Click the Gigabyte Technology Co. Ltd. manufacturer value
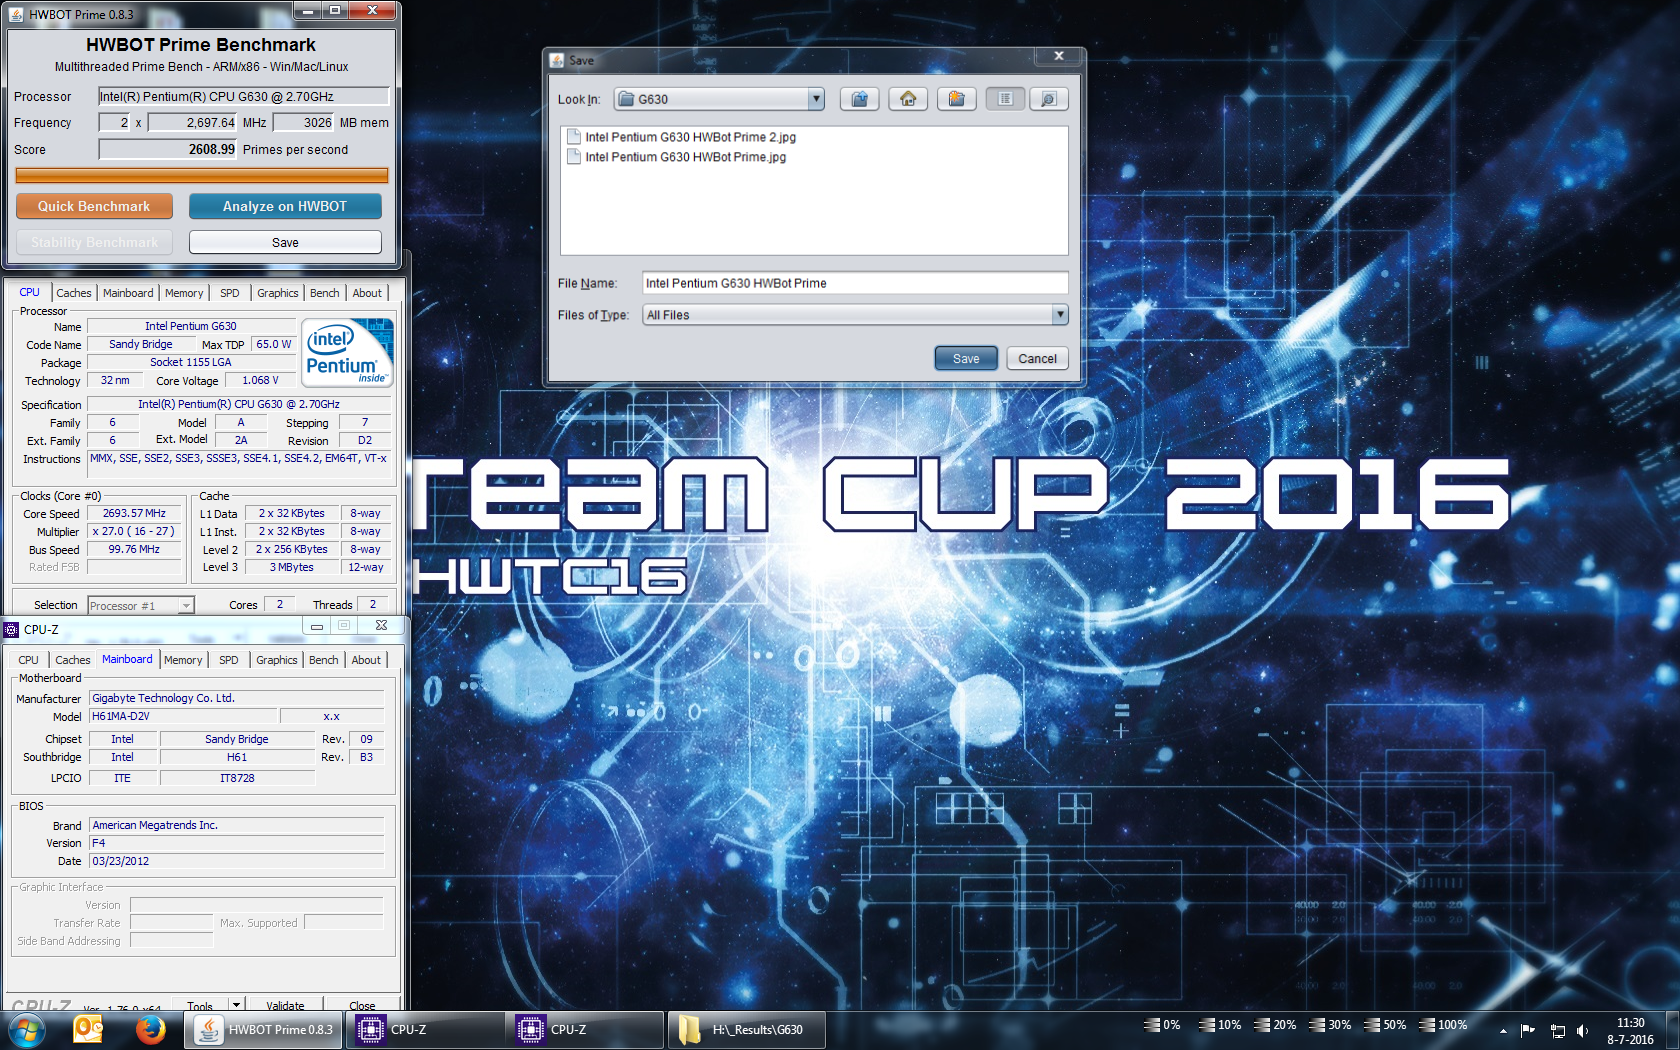 236,698
